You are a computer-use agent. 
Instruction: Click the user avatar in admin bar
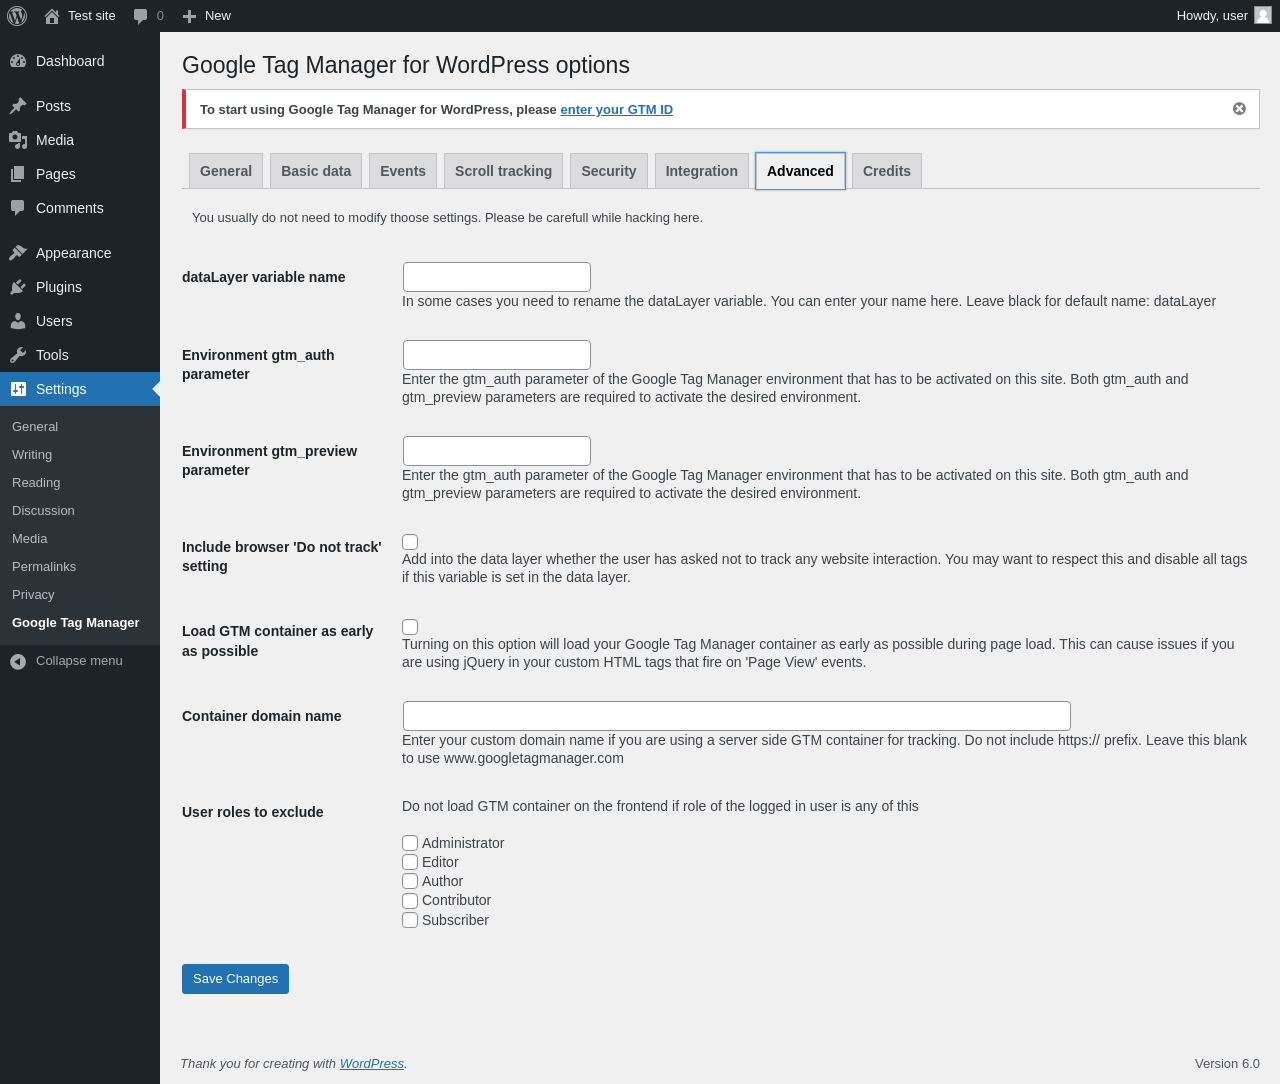coord(1263,15)
